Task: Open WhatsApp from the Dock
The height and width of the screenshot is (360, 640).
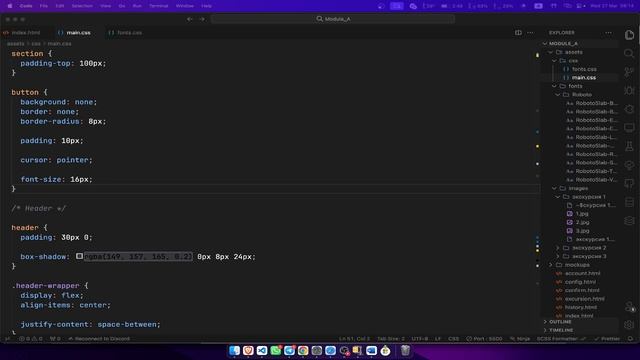Action: 276,351
